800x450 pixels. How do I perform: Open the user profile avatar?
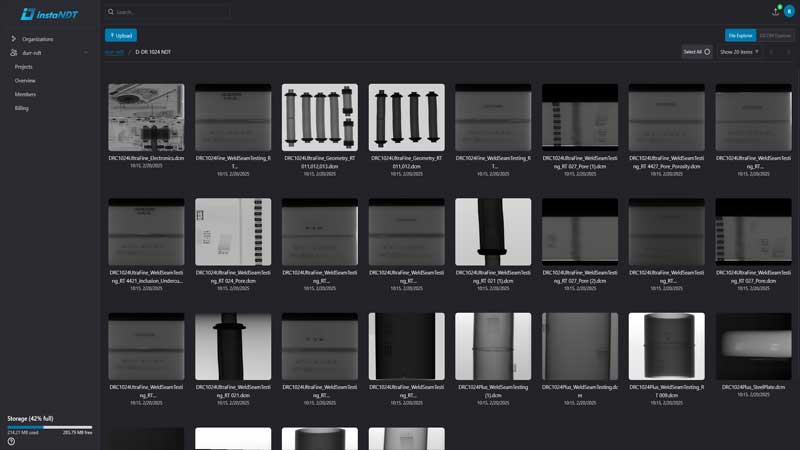pos(789,12)
